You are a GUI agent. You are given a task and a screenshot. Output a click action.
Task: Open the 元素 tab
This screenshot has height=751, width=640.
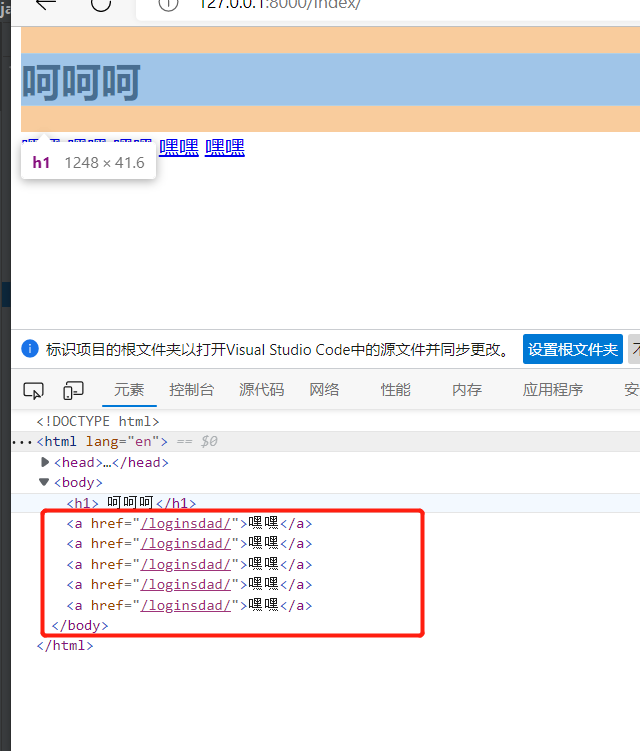click(x=129, y=390)
